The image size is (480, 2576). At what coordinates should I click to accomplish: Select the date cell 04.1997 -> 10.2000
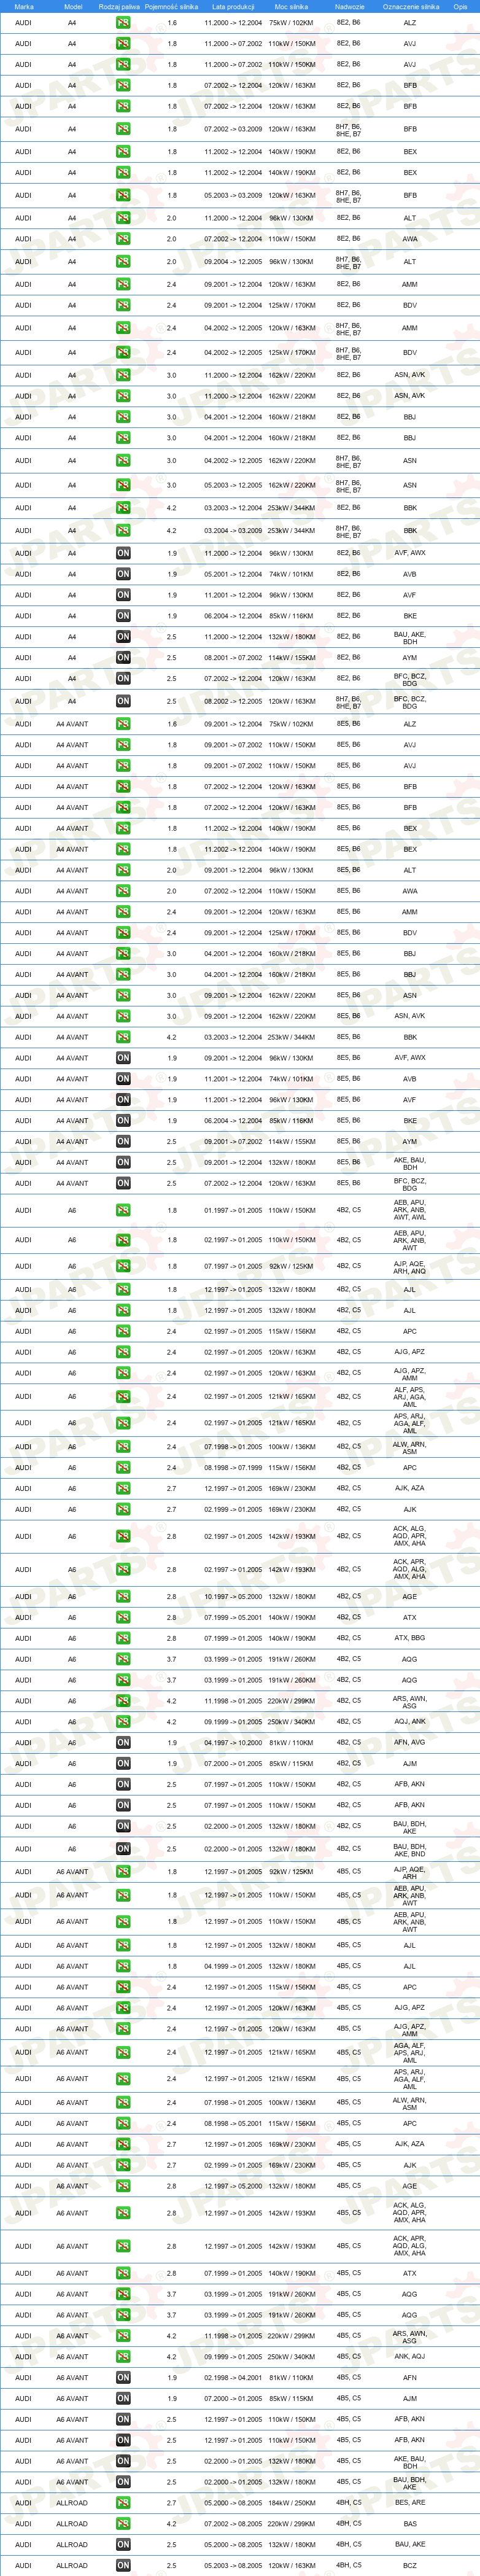click(233, 1743)
